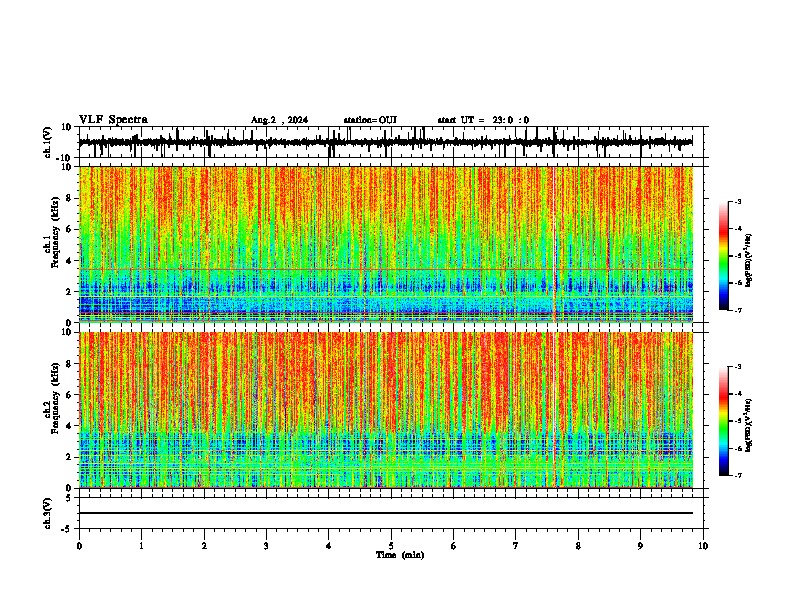Click the "1" tick on the time axis

[142, 546]
